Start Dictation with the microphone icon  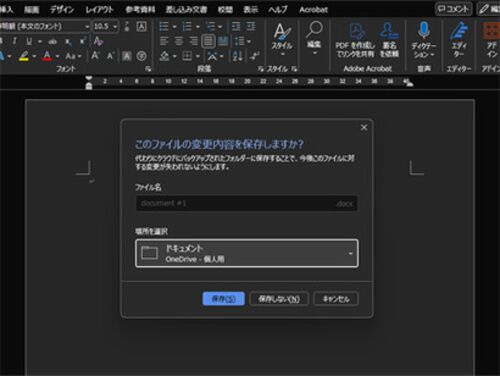point(423,30)
